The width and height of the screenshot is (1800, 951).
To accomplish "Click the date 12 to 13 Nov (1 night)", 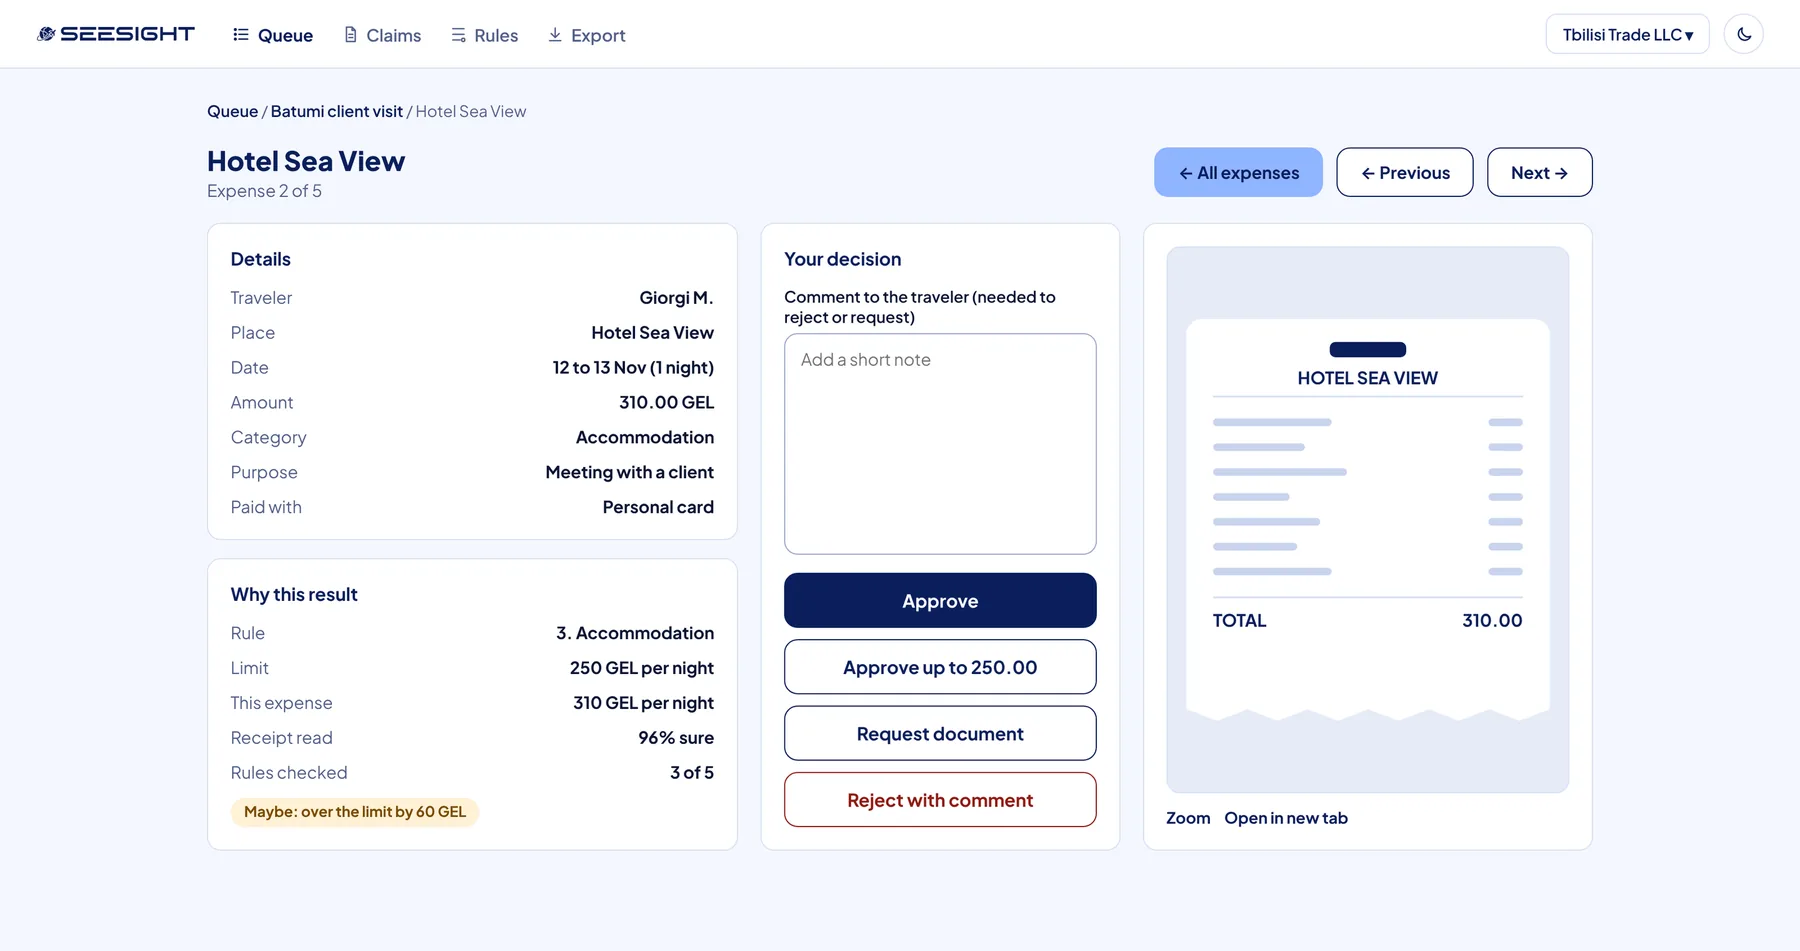I will pos(633,368).
